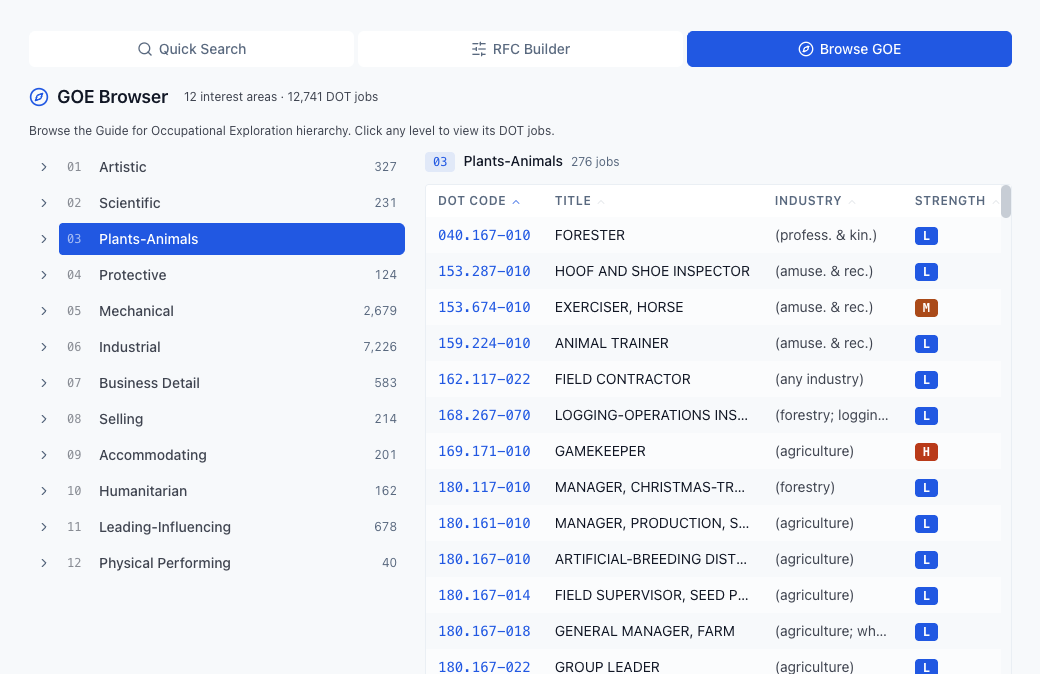Screen dimensions: 1040x674
Task: Click the L strength badge for ANIMAL TRAINER
Action: (926, 344)
